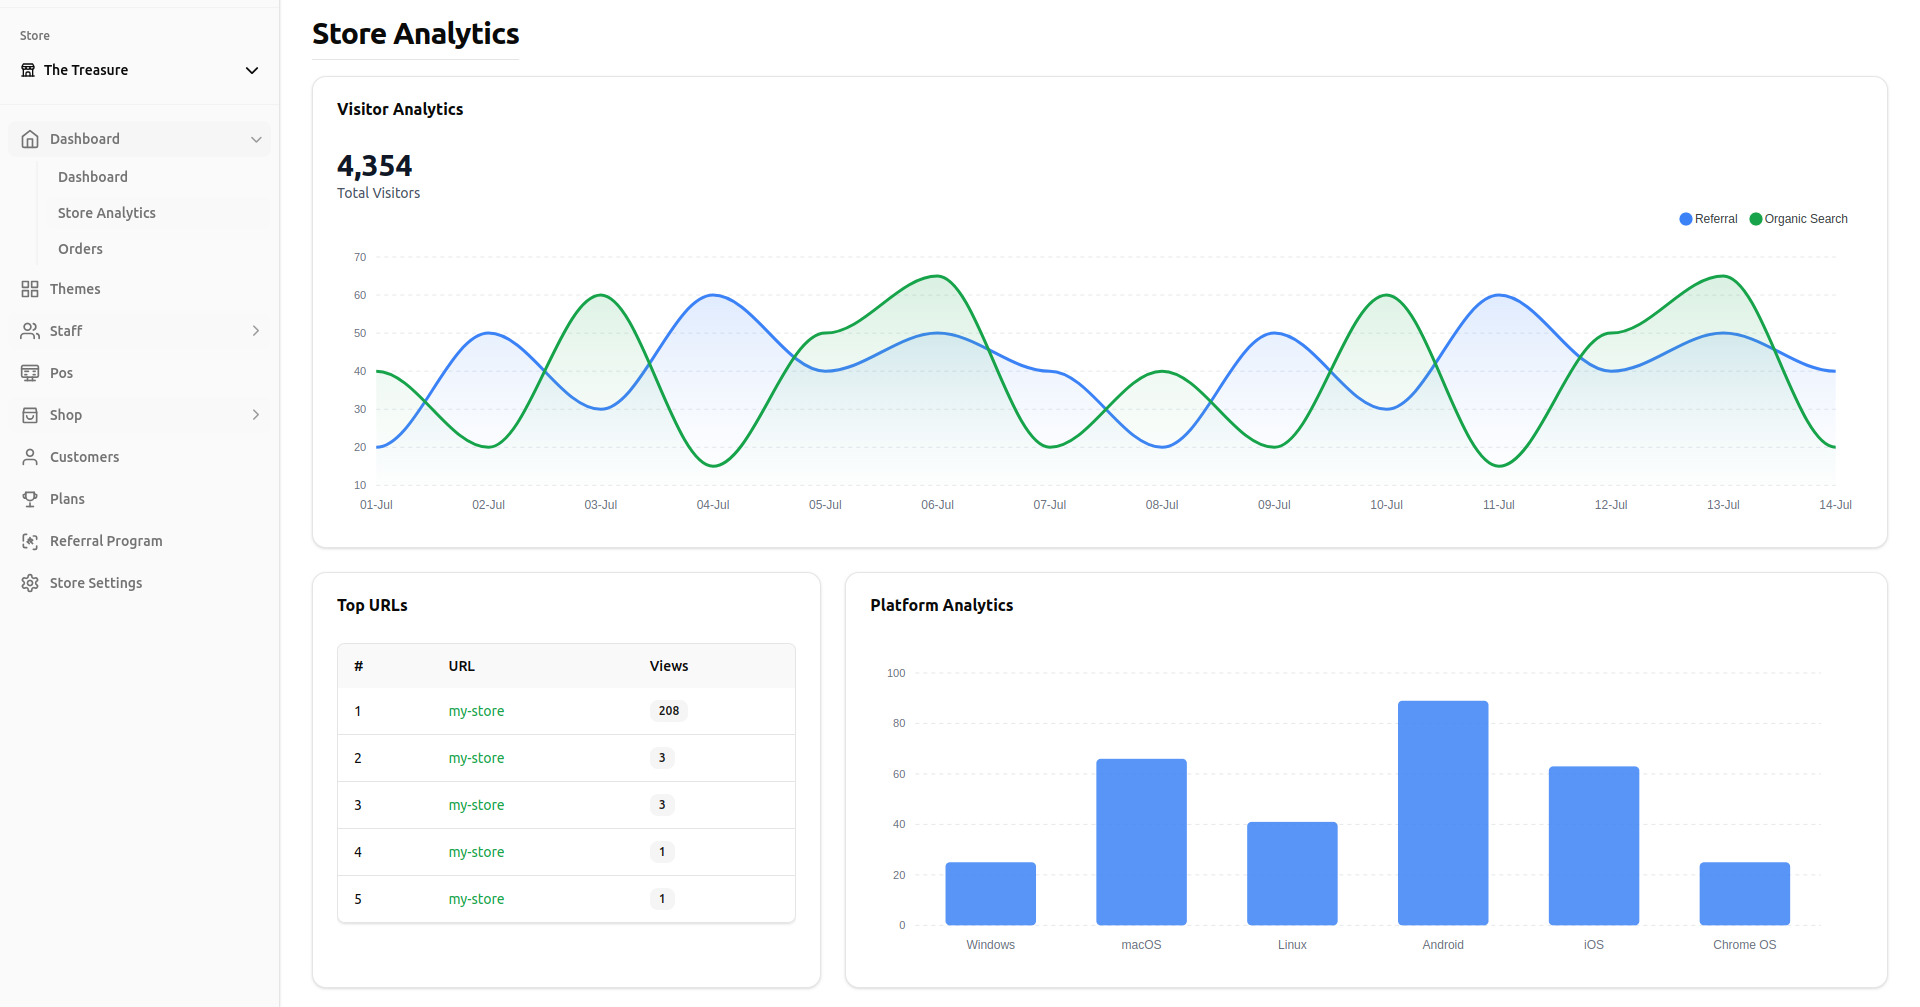Viewport: 1920px width, 1007px height.
Task: Toggle the Organic Search legend series
Action: click(x=1798, y=219)
